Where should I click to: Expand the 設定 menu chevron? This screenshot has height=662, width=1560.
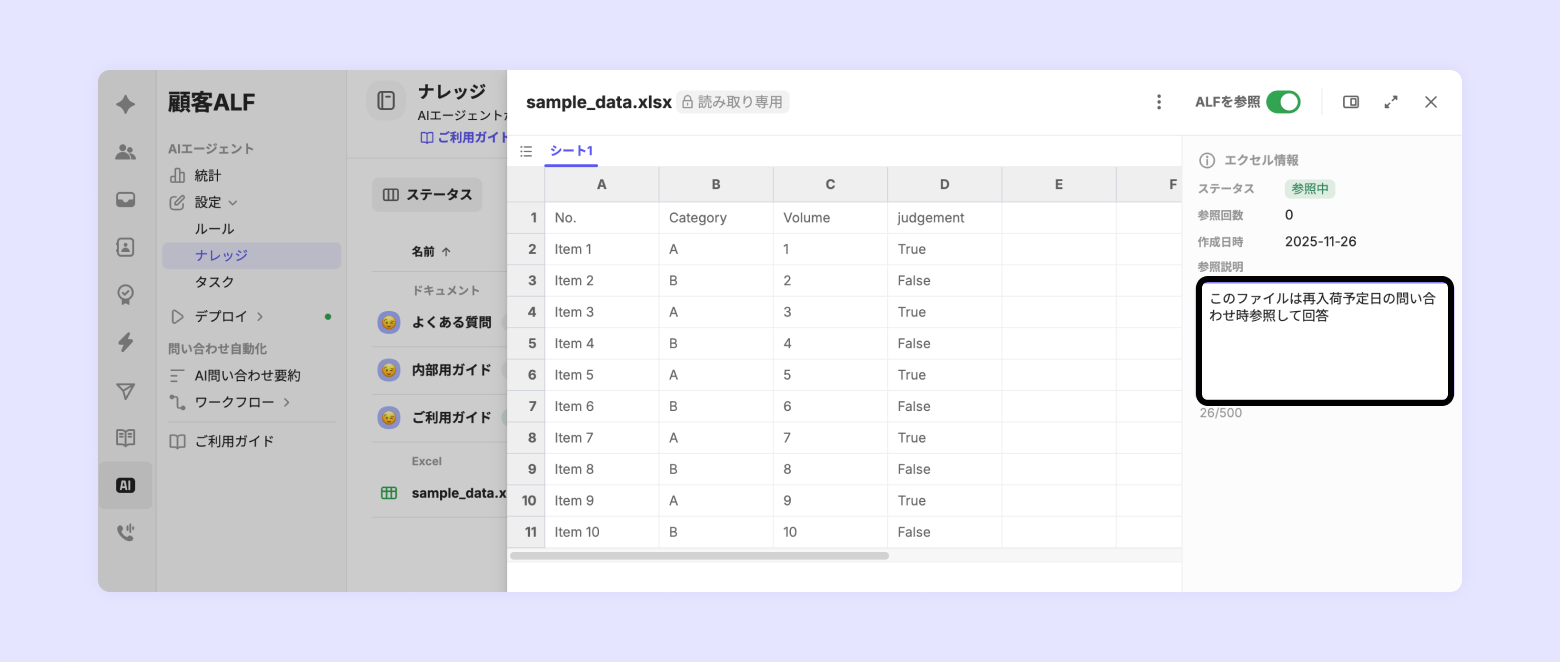click(x=233, y=203)
